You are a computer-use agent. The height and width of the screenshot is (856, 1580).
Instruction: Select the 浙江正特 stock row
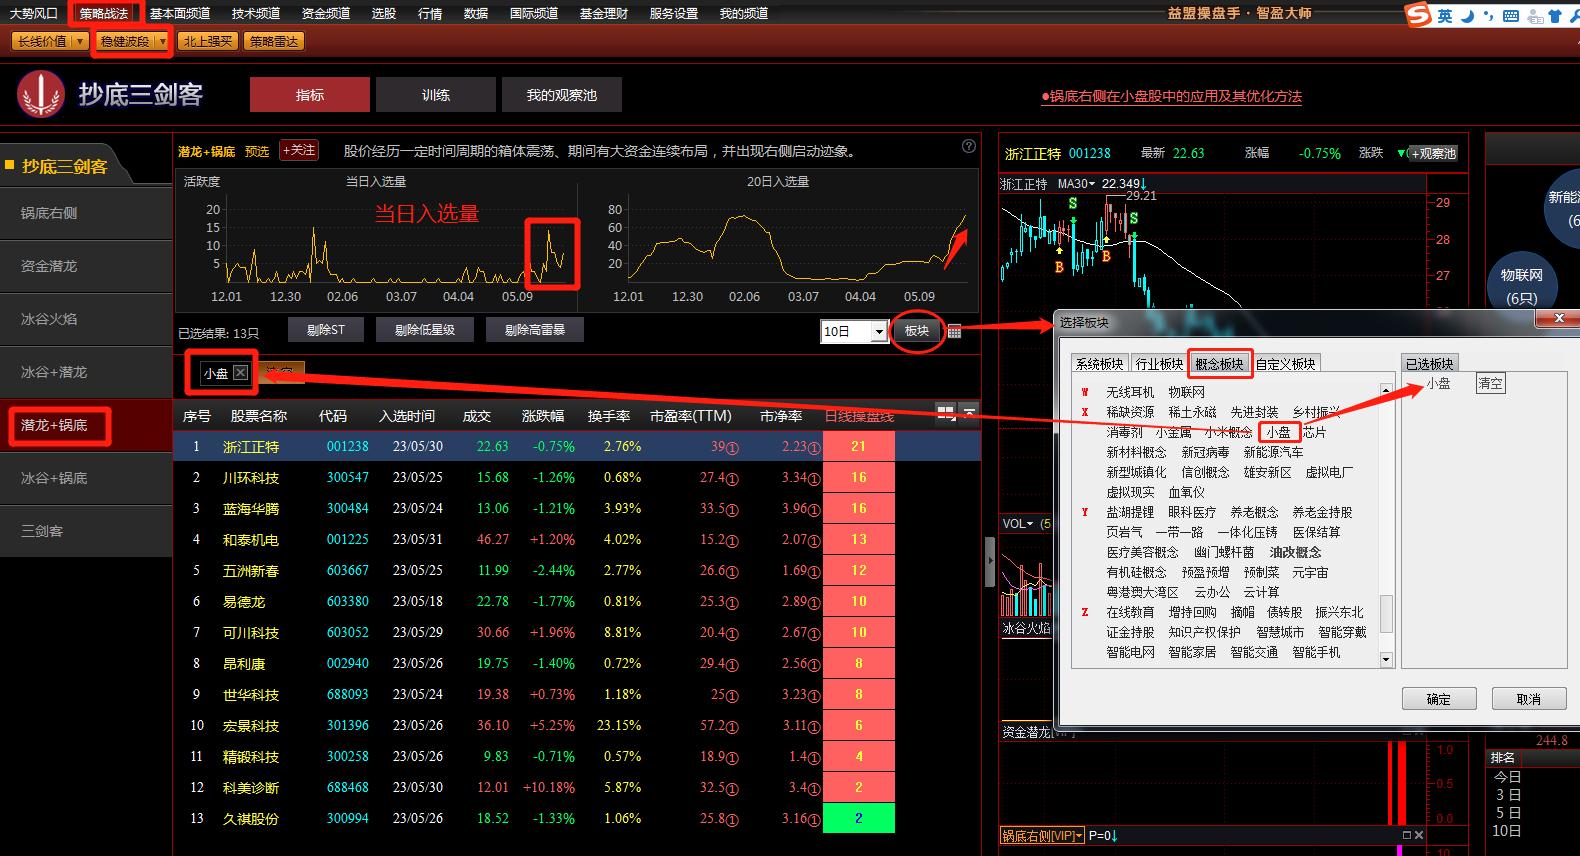click(577, 446)
